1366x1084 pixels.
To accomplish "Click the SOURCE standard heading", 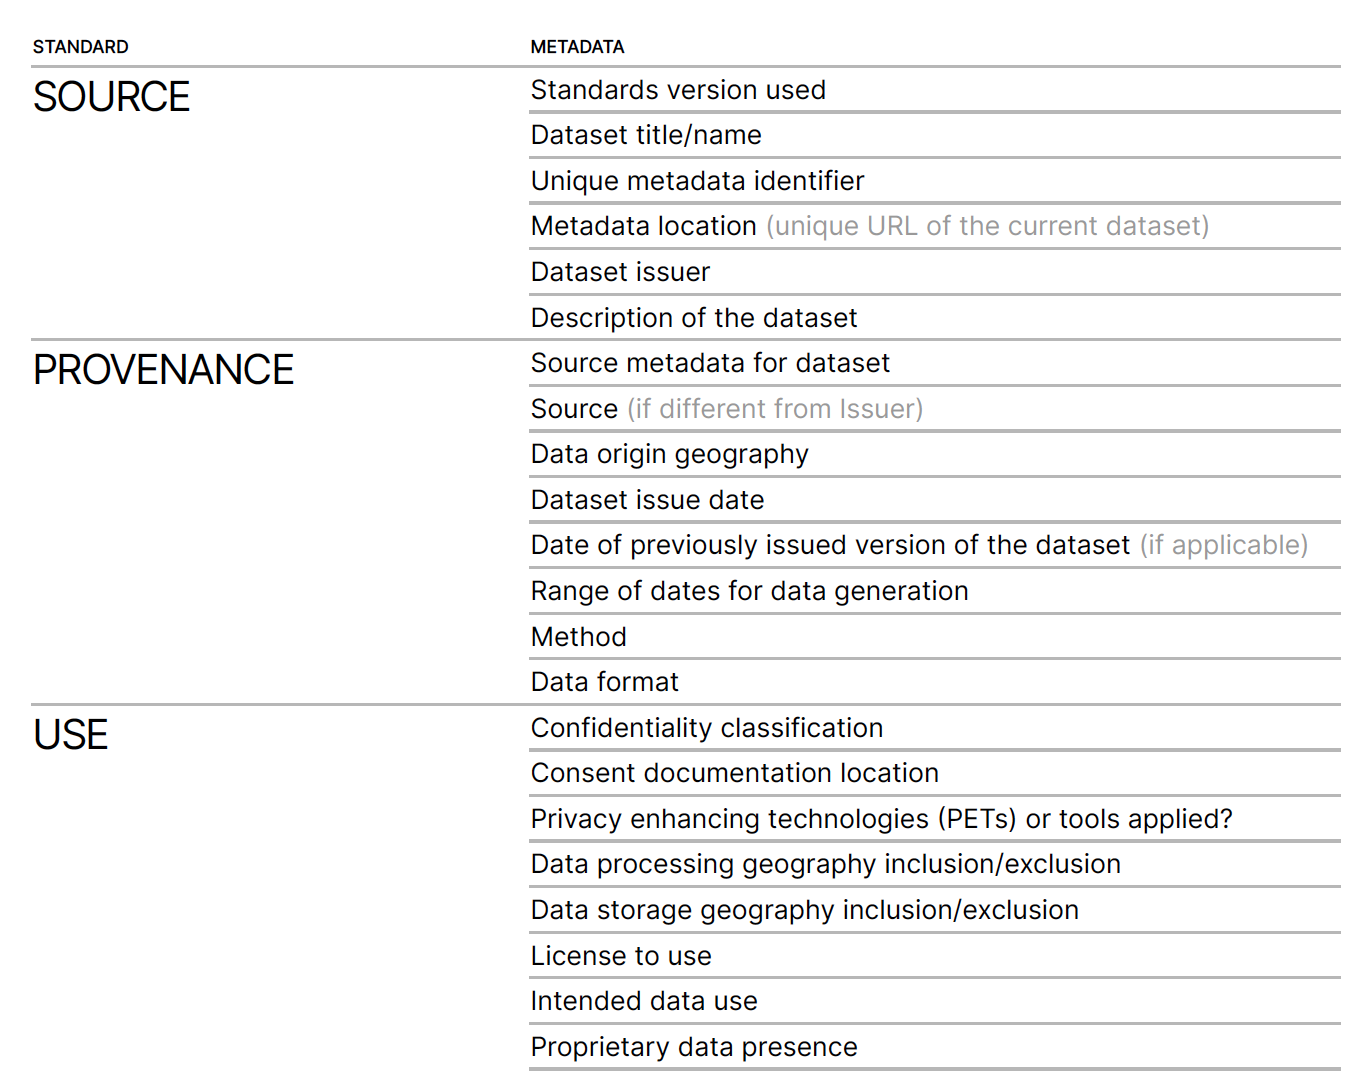I will coord(111,97).
